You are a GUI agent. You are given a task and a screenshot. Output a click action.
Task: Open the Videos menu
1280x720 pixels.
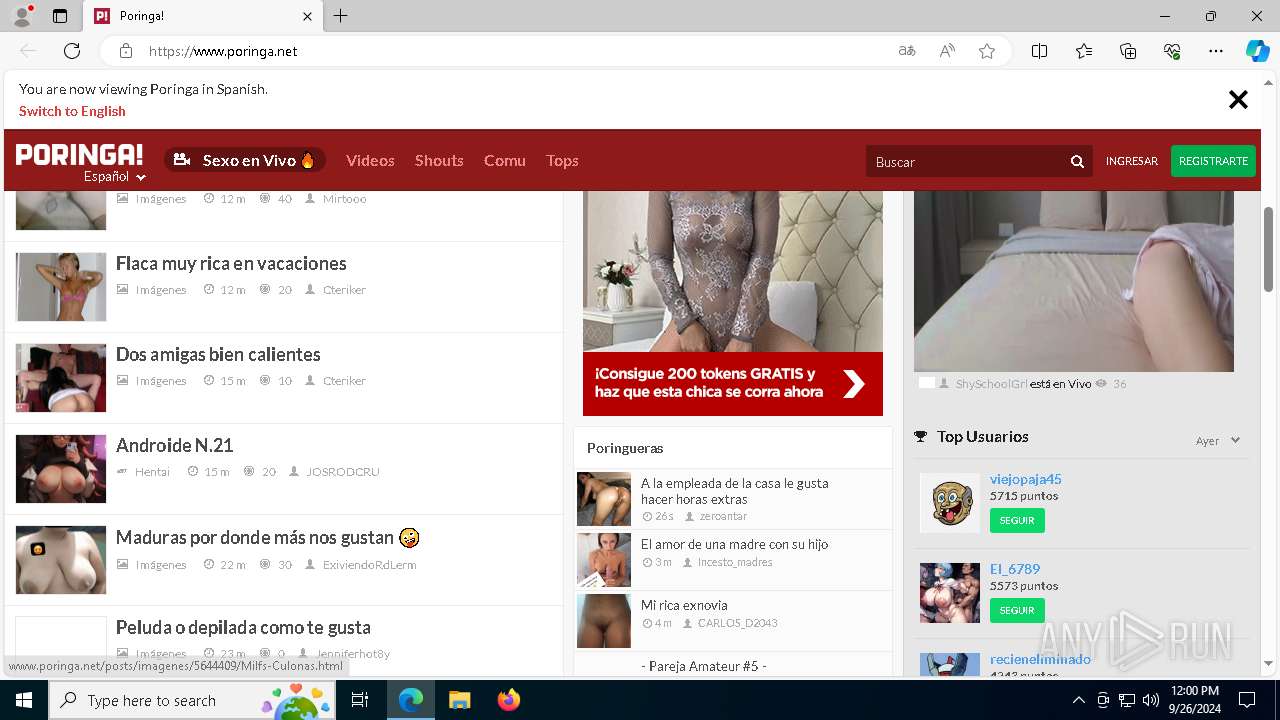pos(370,160)
